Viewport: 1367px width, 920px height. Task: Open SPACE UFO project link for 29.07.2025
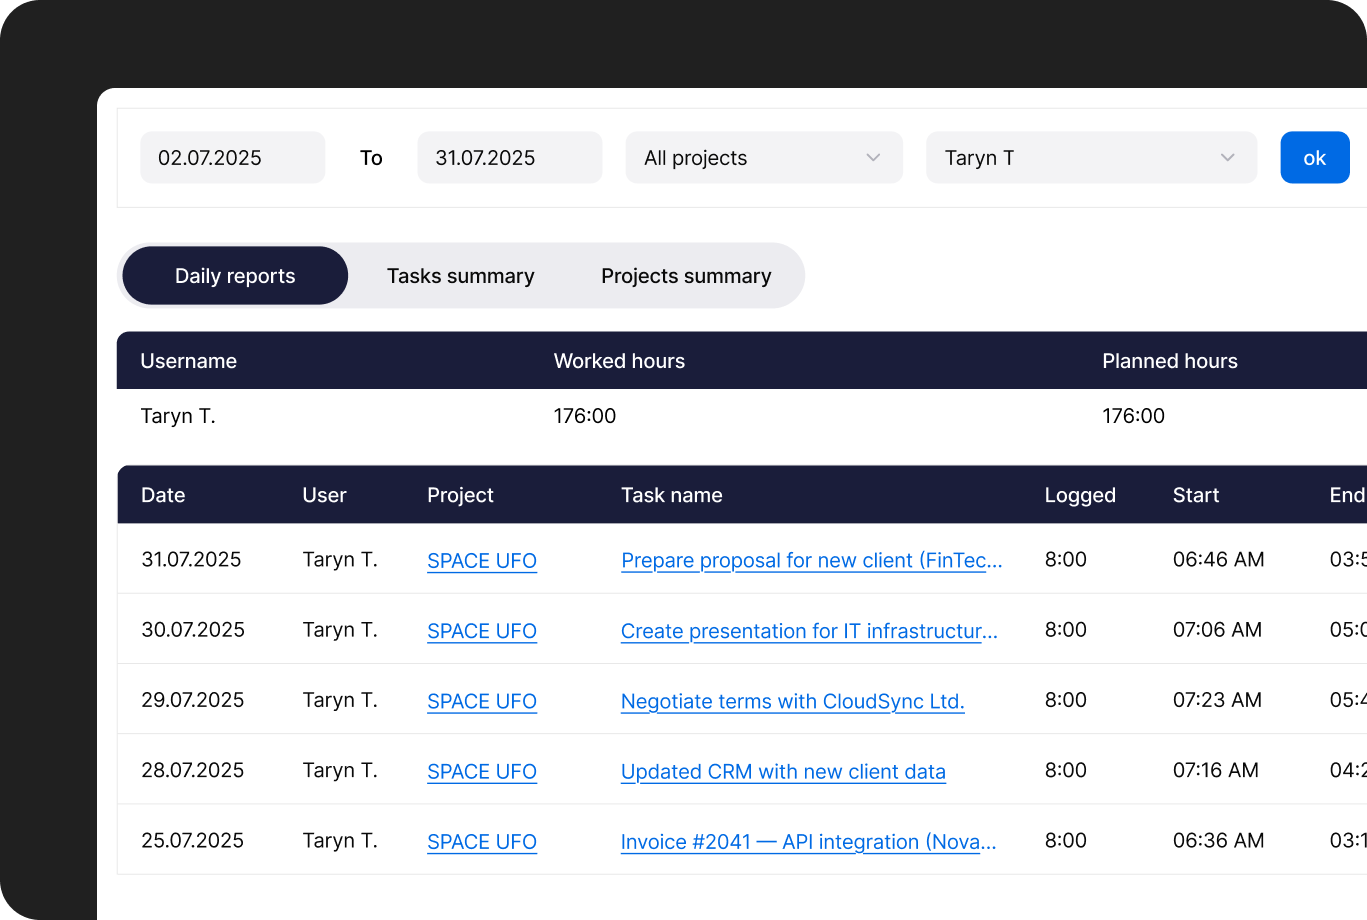pos(482,701)
